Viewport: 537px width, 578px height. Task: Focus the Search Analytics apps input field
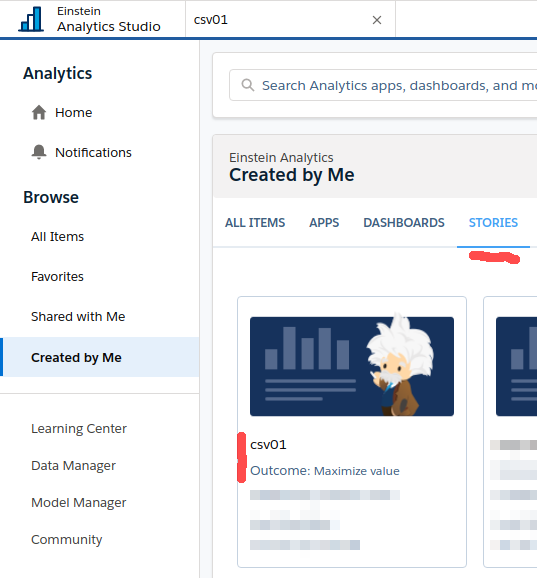pyautogui.click(x=383, y=85)
